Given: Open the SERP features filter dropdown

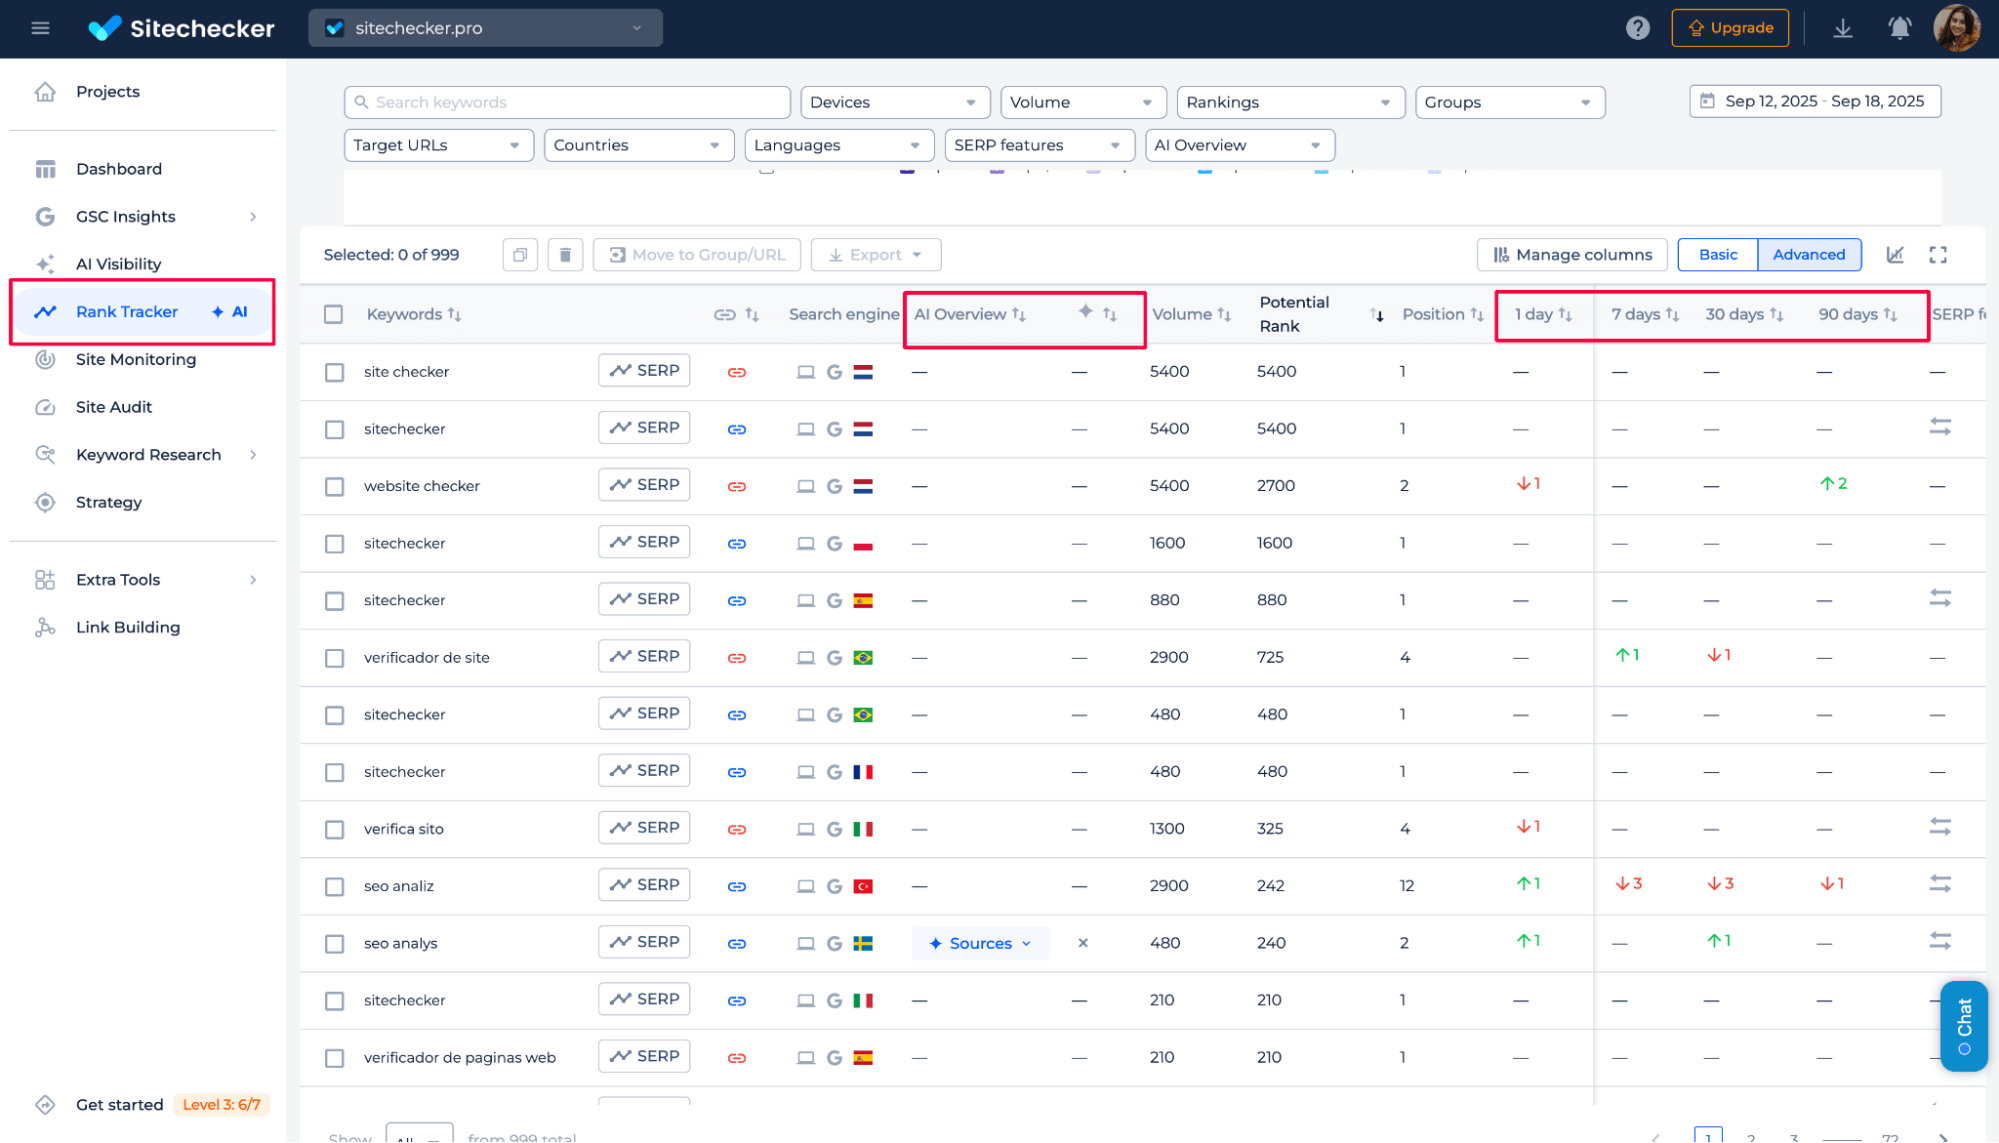Looking at the screenshot, I should coord(1039,145).
